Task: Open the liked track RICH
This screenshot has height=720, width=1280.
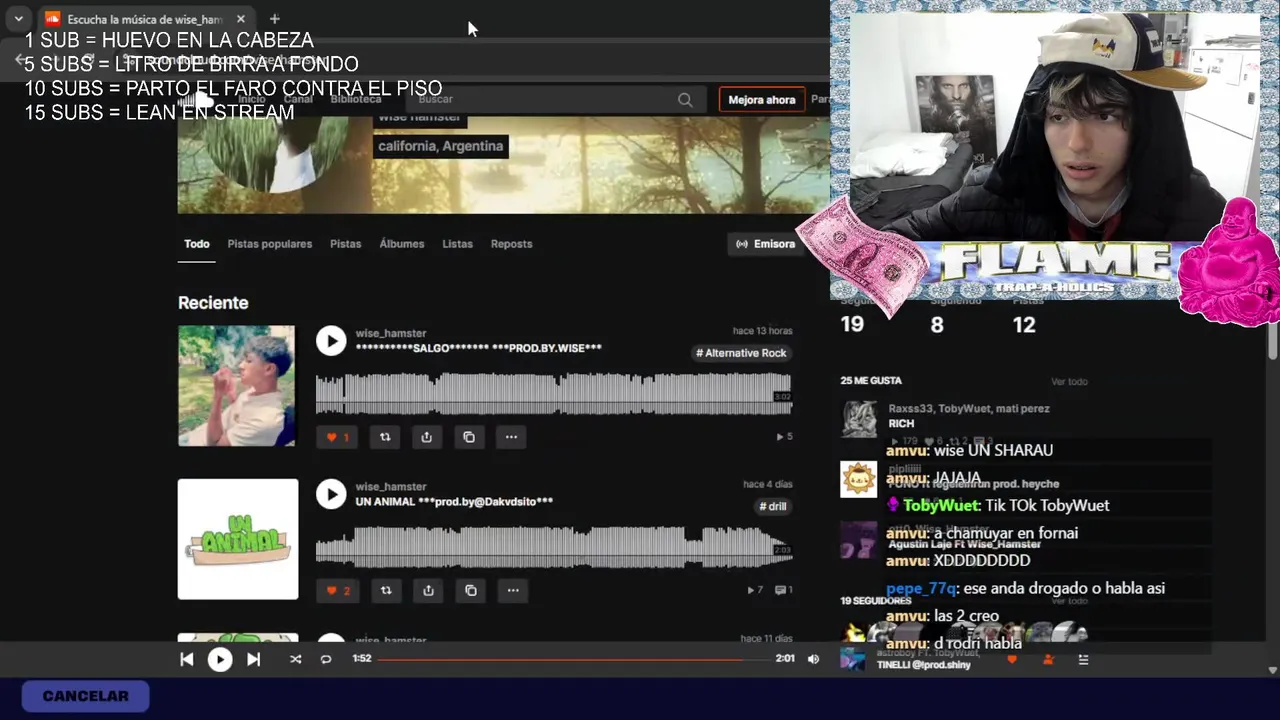Action: coord(902,423)
